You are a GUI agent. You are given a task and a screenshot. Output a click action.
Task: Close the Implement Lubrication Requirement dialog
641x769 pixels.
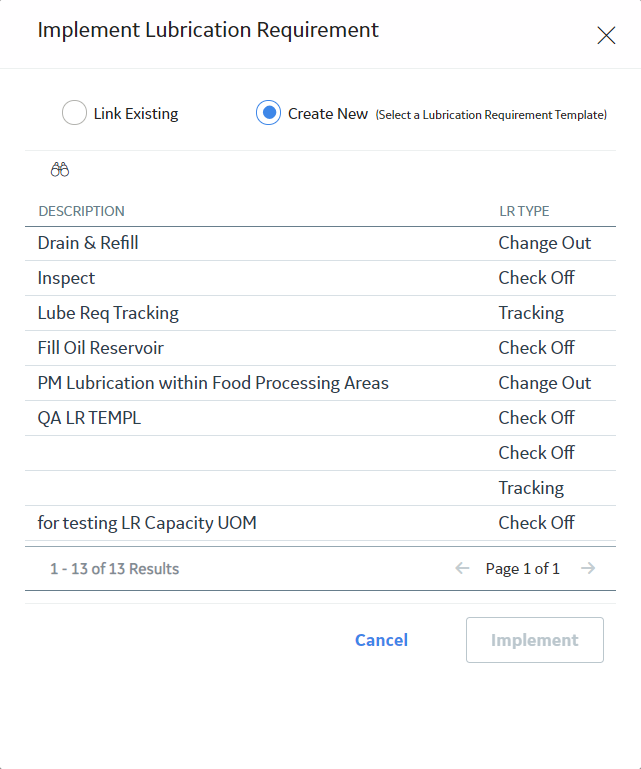[x=606, y=35]
